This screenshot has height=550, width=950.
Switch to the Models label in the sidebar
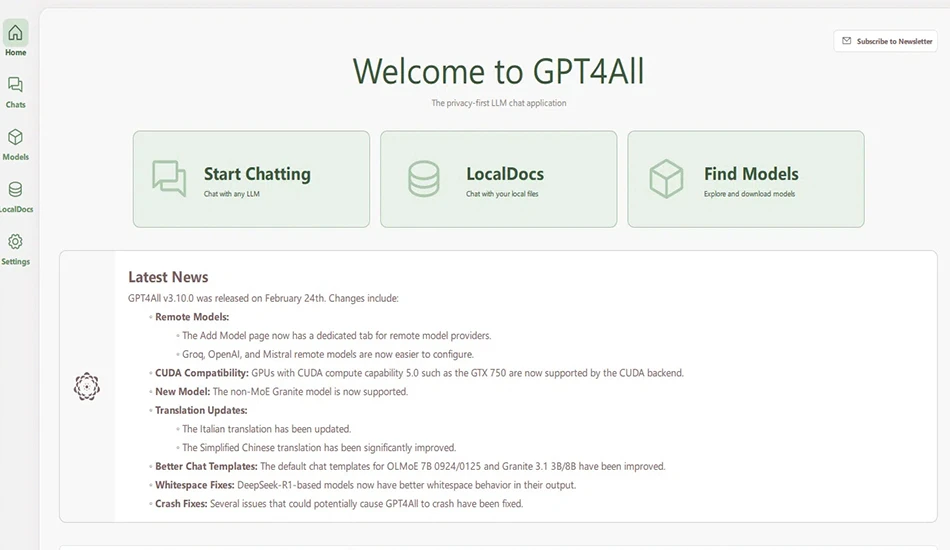coord(16,157)
